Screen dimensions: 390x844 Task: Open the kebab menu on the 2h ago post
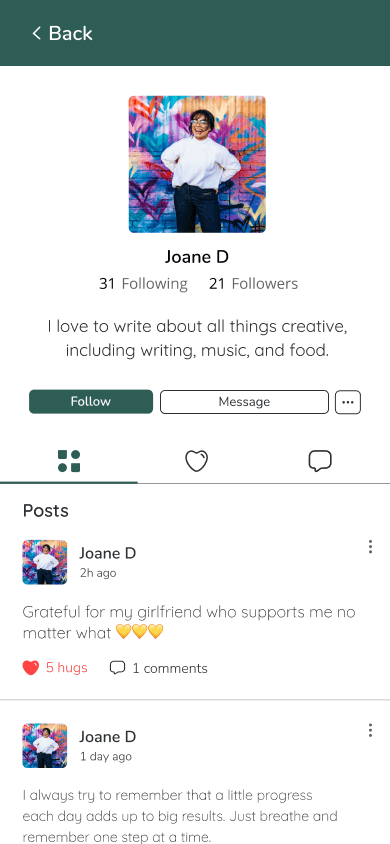370,547
